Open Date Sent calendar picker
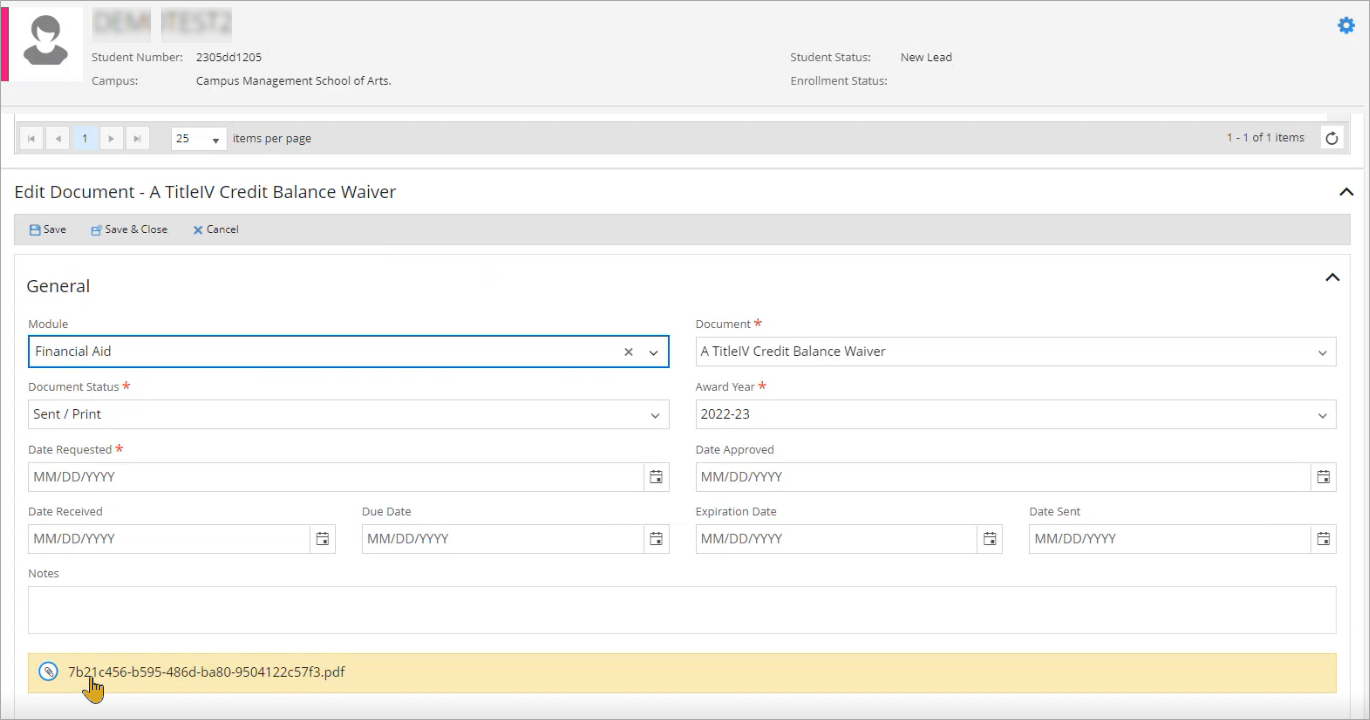This screenshot has height=720, width=1370. pyautogui.click(x=1323, y=539)
